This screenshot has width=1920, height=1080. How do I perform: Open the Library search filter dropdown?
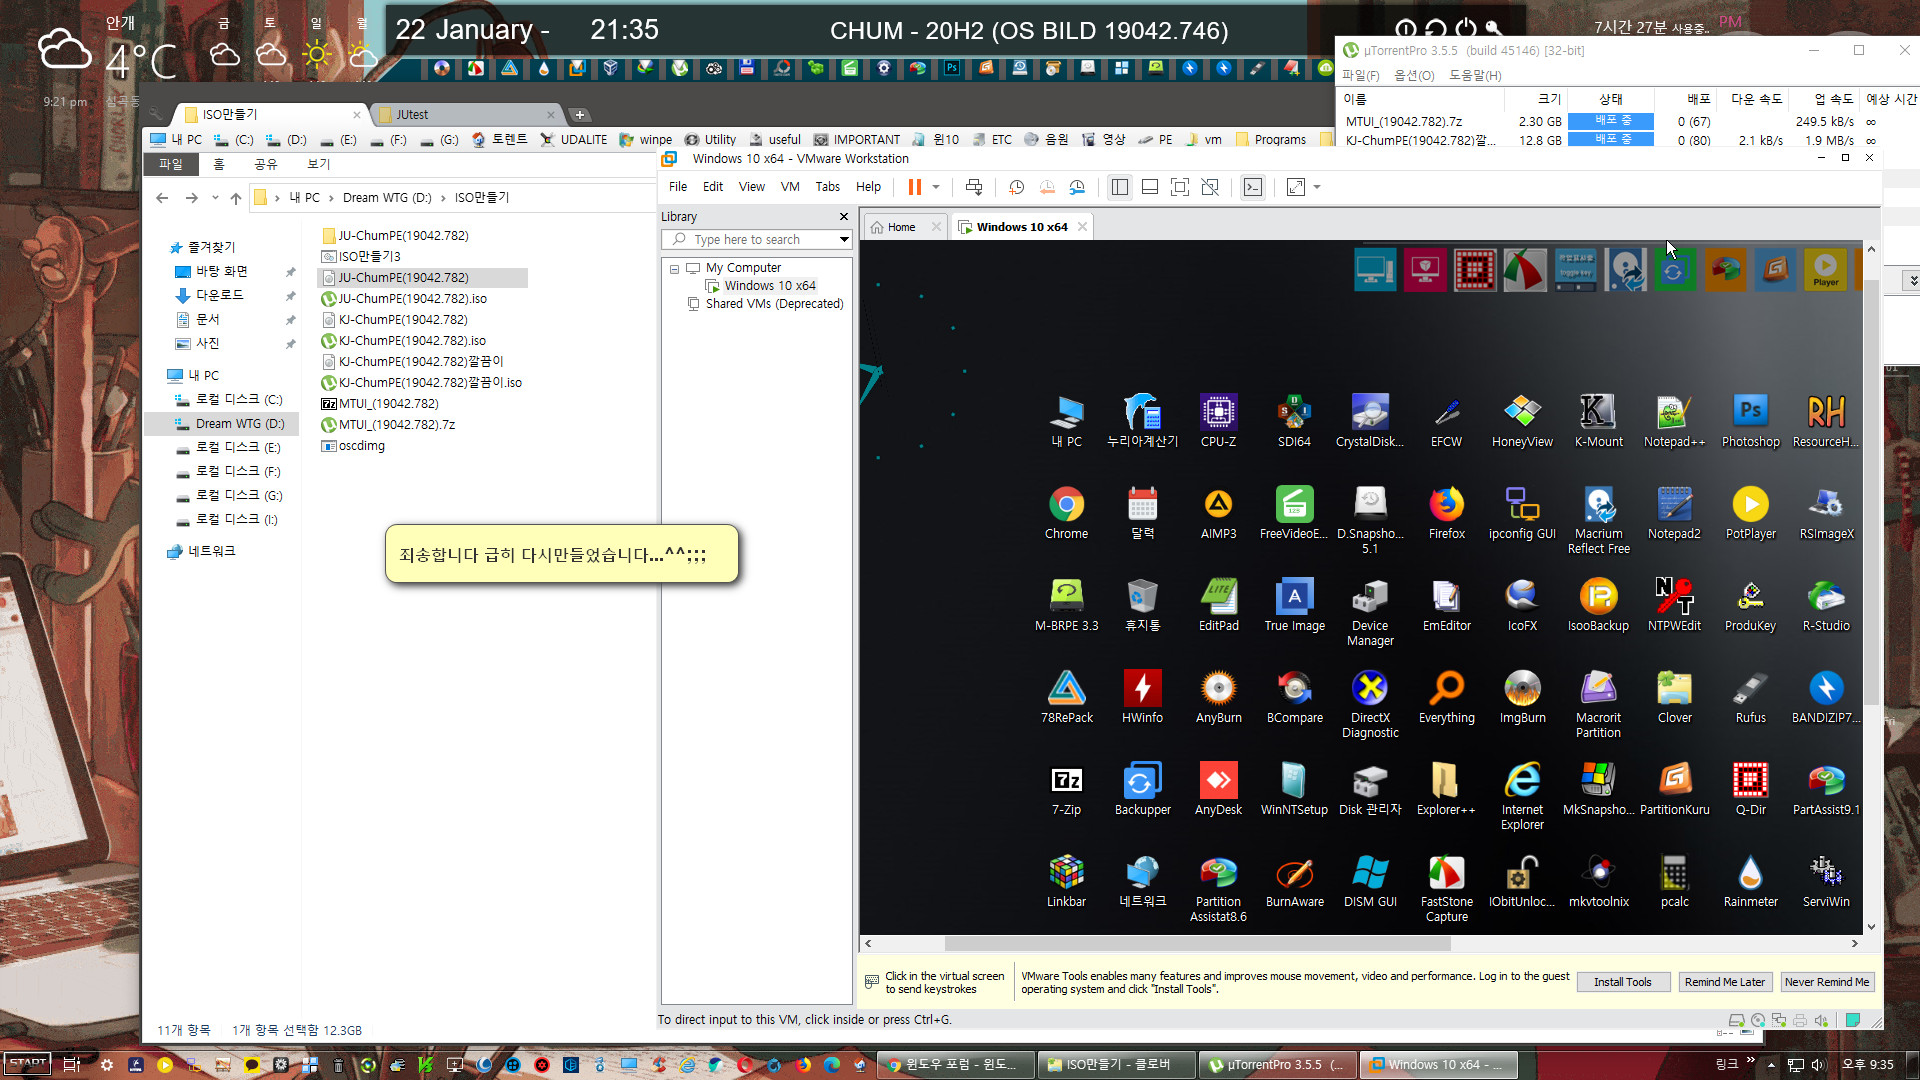click(844, 240)
